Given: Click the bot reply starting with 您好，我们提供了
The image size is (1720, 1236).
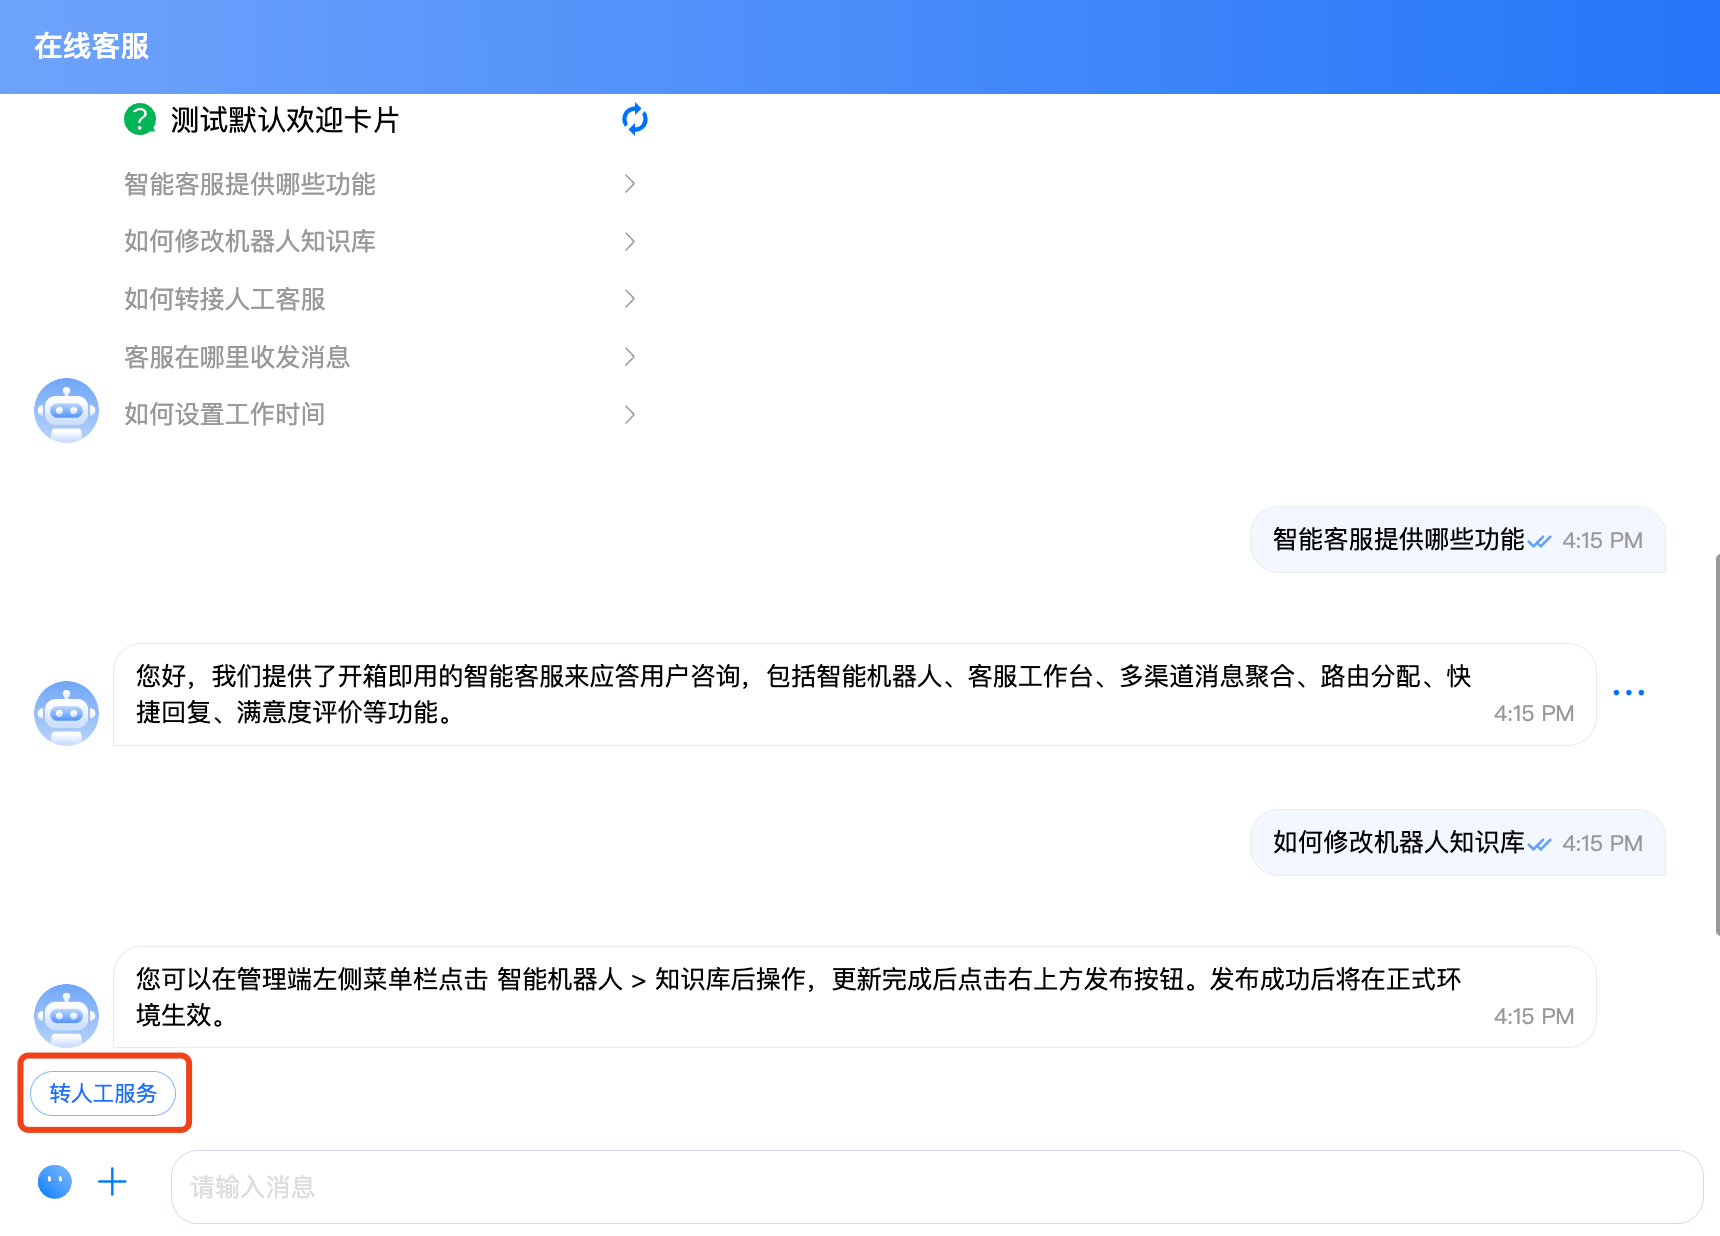Looking at the screenshot, I should tap(855, 694).
